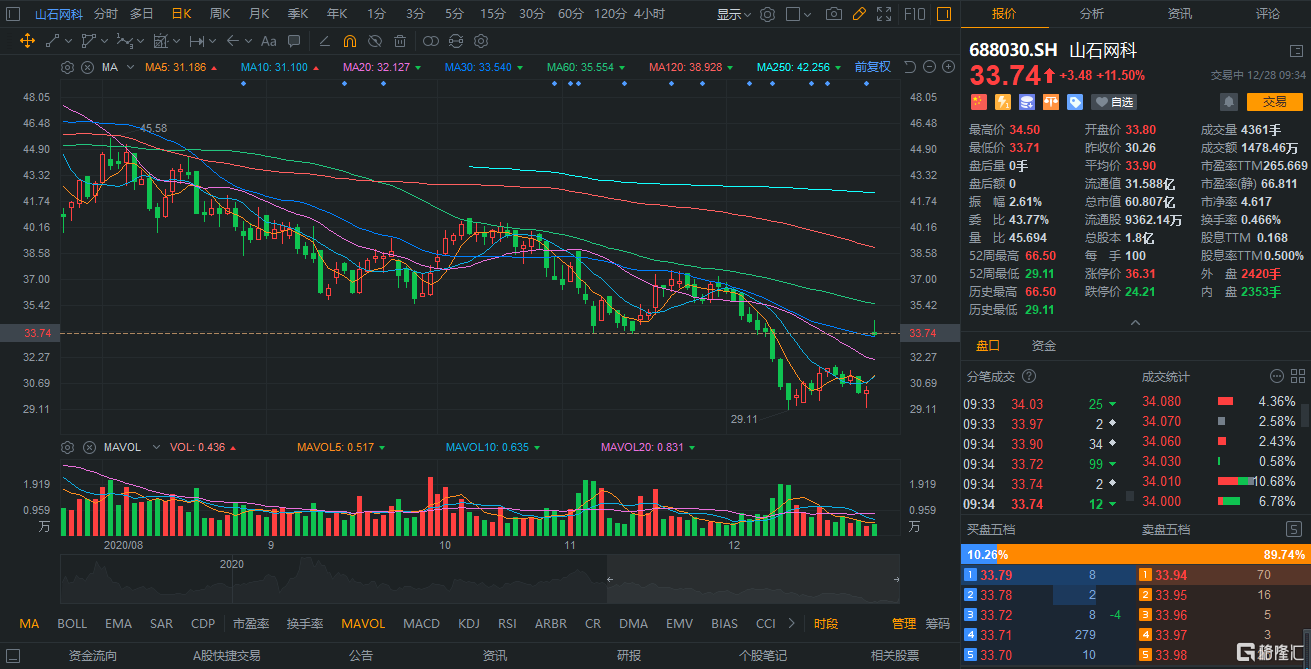Open the 评论 comments tab

[x=1267, y=14]
